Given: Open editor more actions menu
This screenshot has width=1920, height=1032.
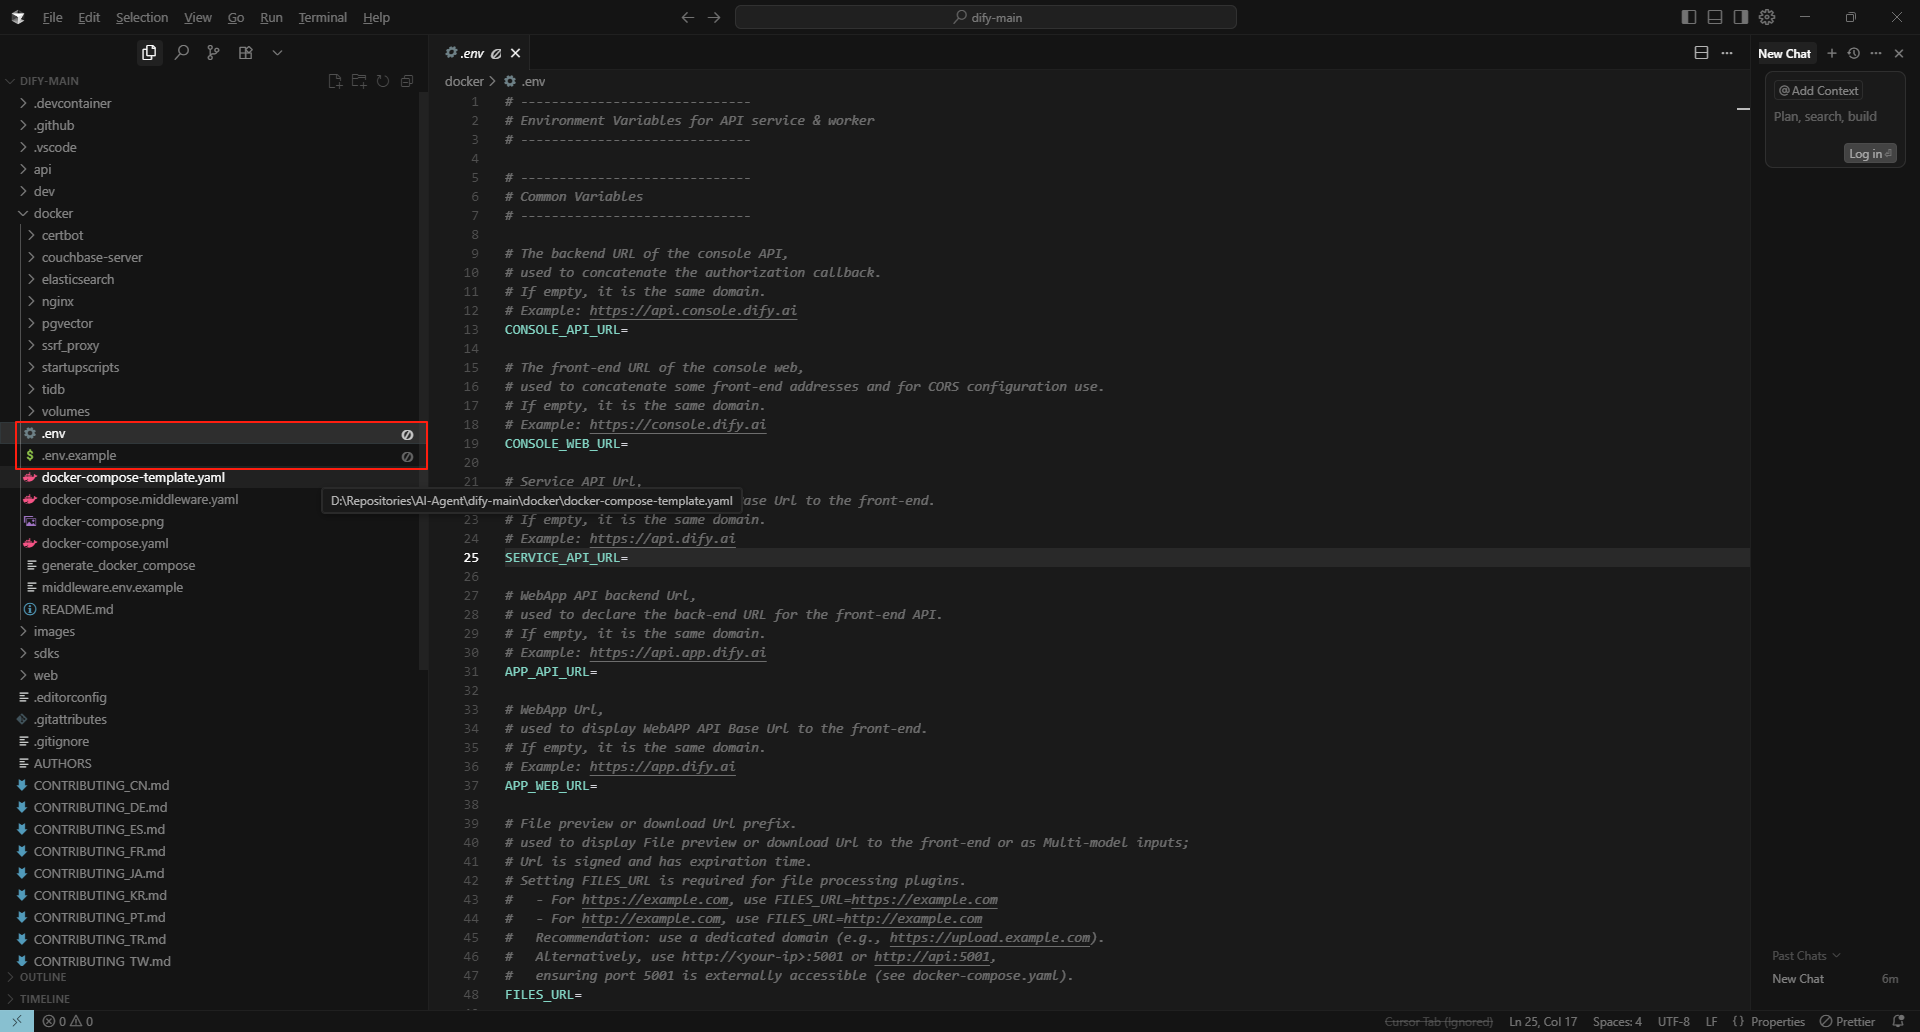Looking at the screenshot, I should (1727, 53).
